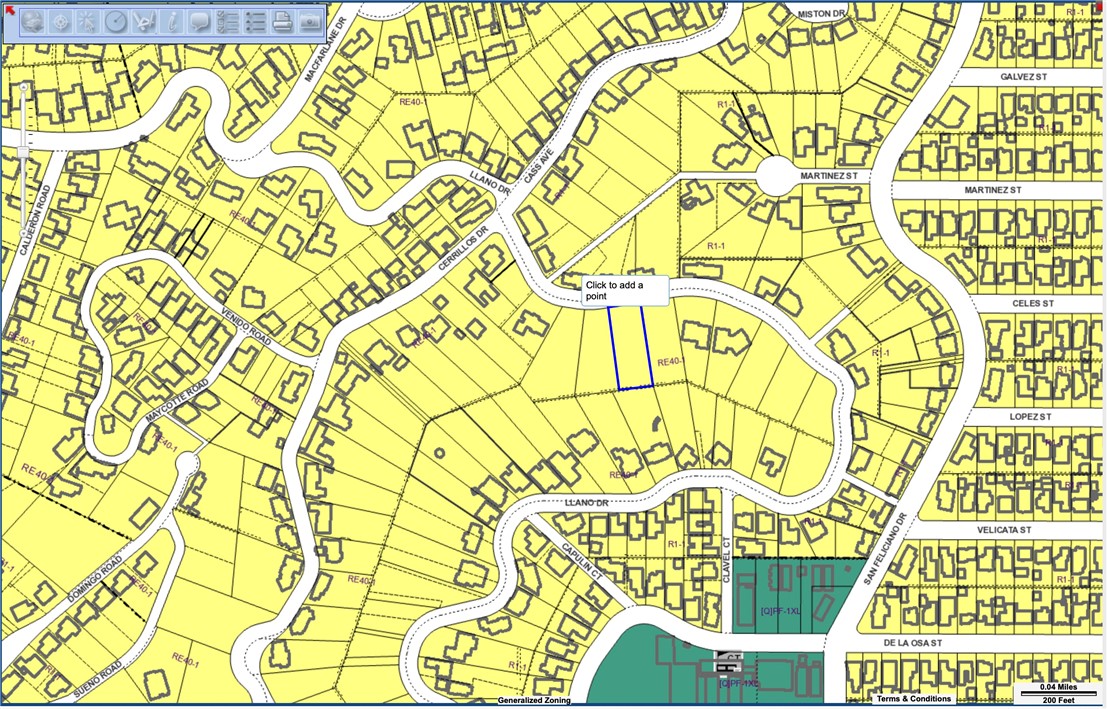Image resolution: width=1107 pixels, height=709 pixels.
Task: Click the target locate icon in toolbar
Action: [x=60, y=21]
